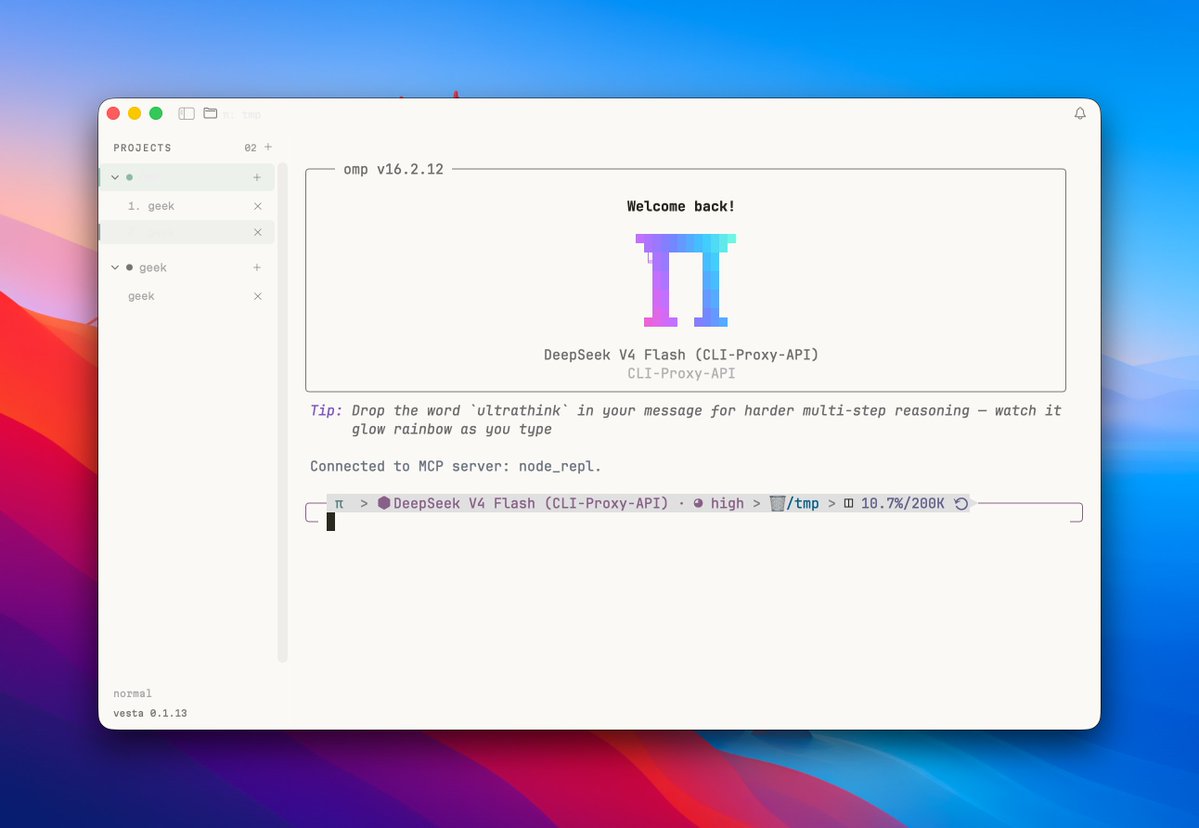
Task: Click 'Connected to MCP server: node_repl.' line
Action: tap(456, 466)
